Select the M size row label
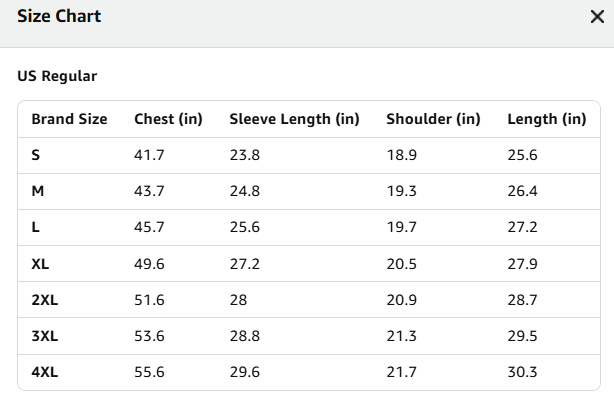This screenshot has width=614, height=406. click(x=38, y=191)
